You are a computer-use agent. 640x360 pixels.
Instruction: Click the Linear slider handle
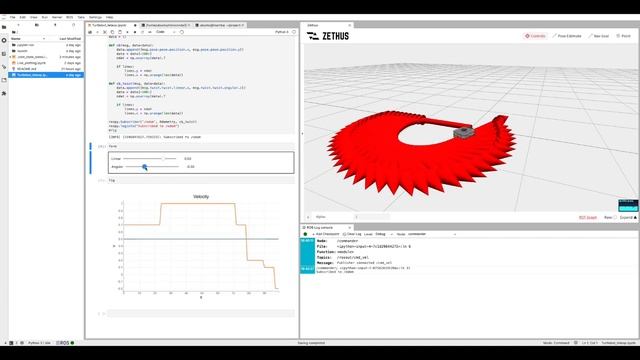163,158
